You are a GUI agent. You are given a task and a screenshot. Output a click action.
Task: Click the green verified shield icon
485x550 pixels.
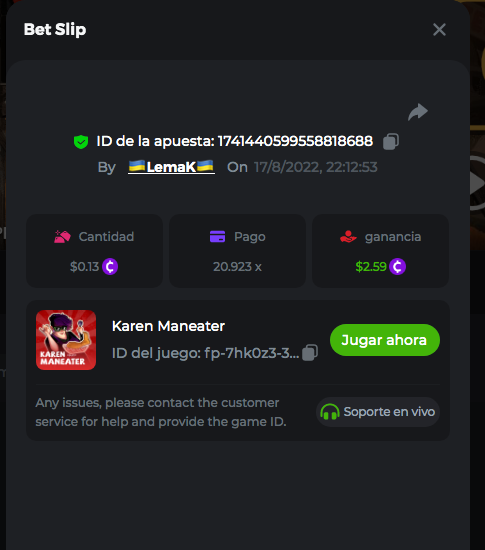pyautogui.click(x=81, y=142)
